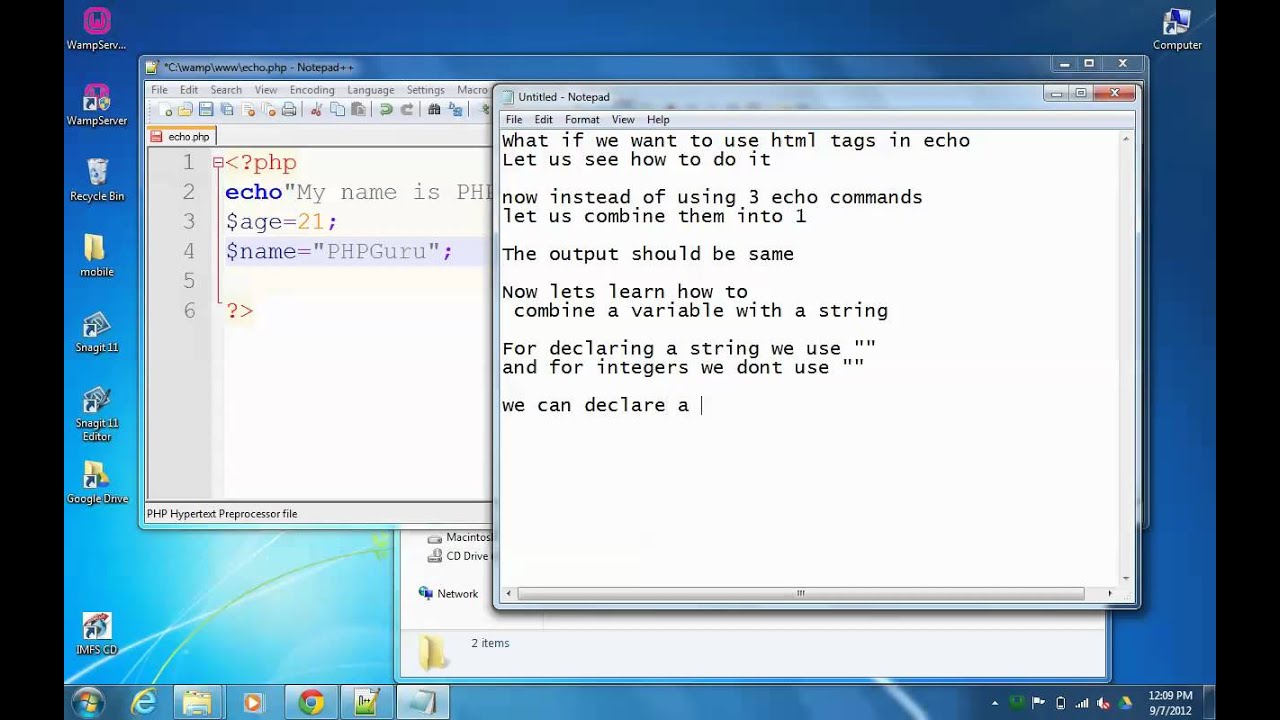Open the second WampServer desktop shortcut
The height and width of the screenshot is (720, 1280).
click(97, 104)
